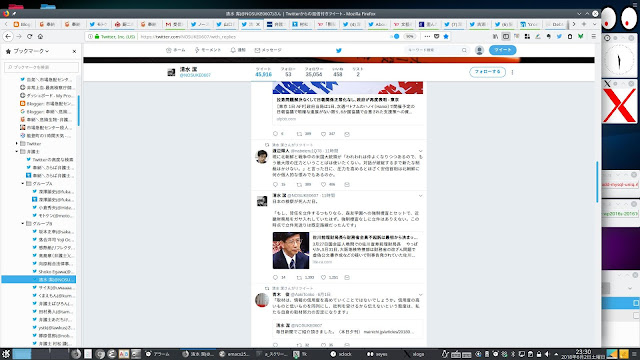This screenshot has height=360, width=640.
Task: Click the forward navigation arrow
Action: [19, 36]
